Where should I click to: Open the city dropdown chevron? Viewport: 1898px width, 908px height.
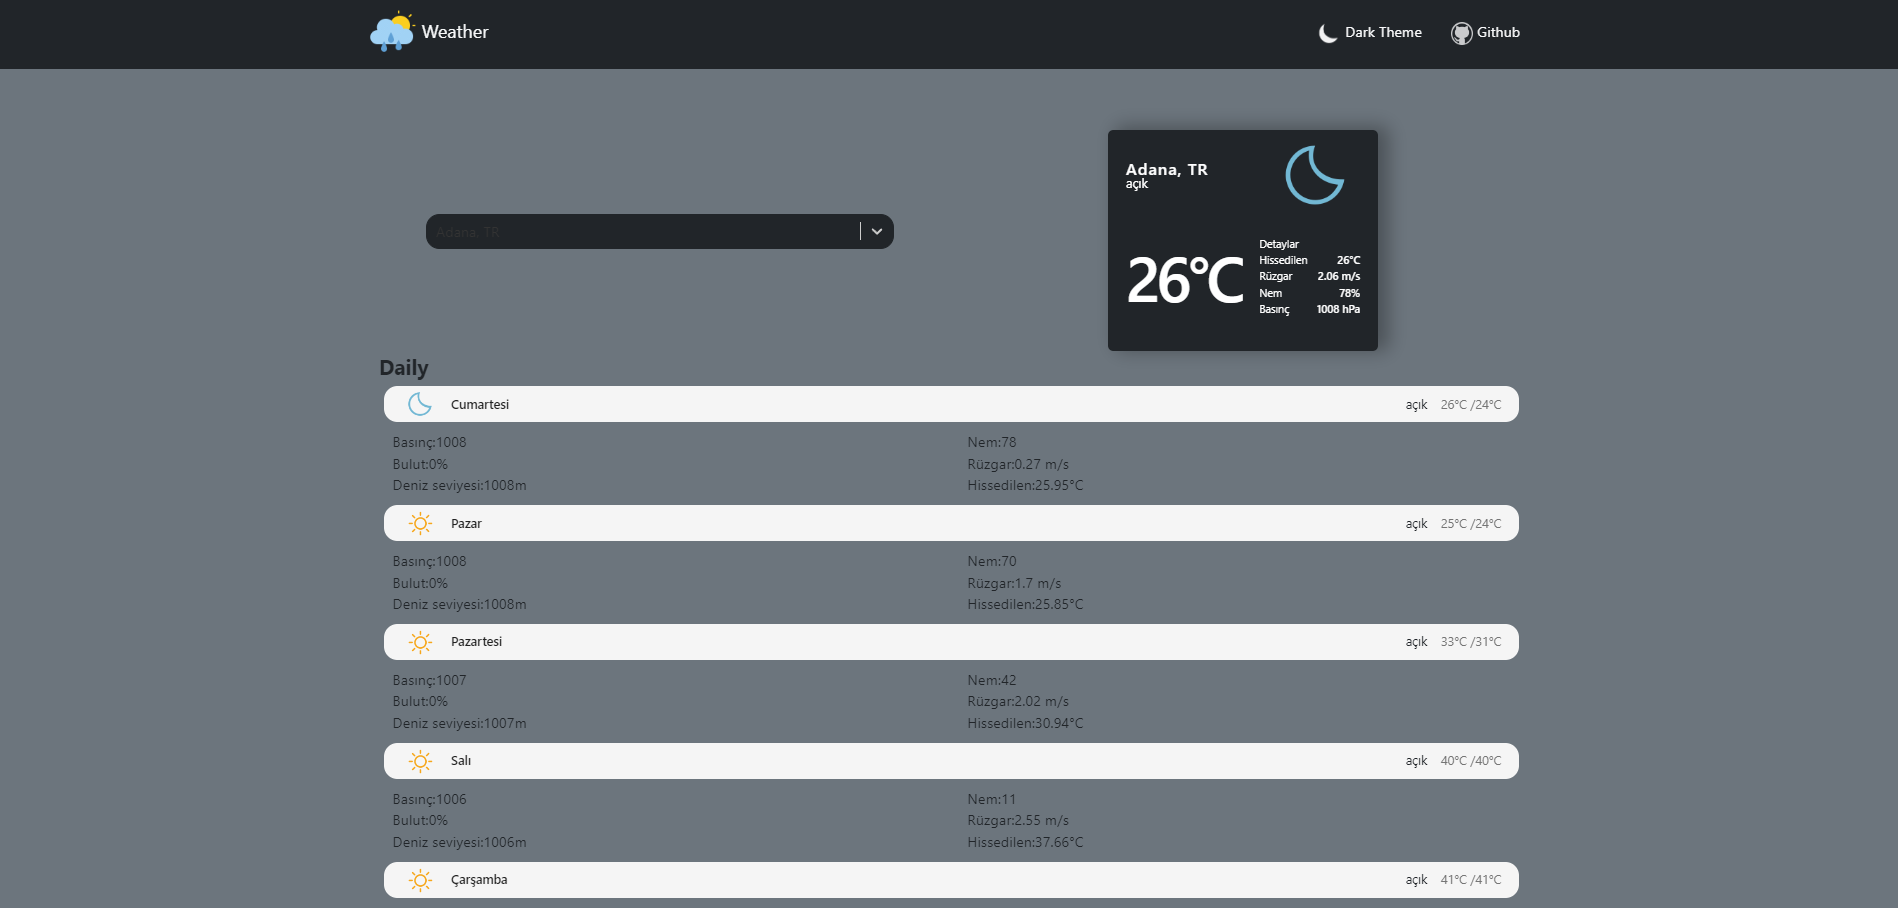pyautogui.click(x=877, y=232)
